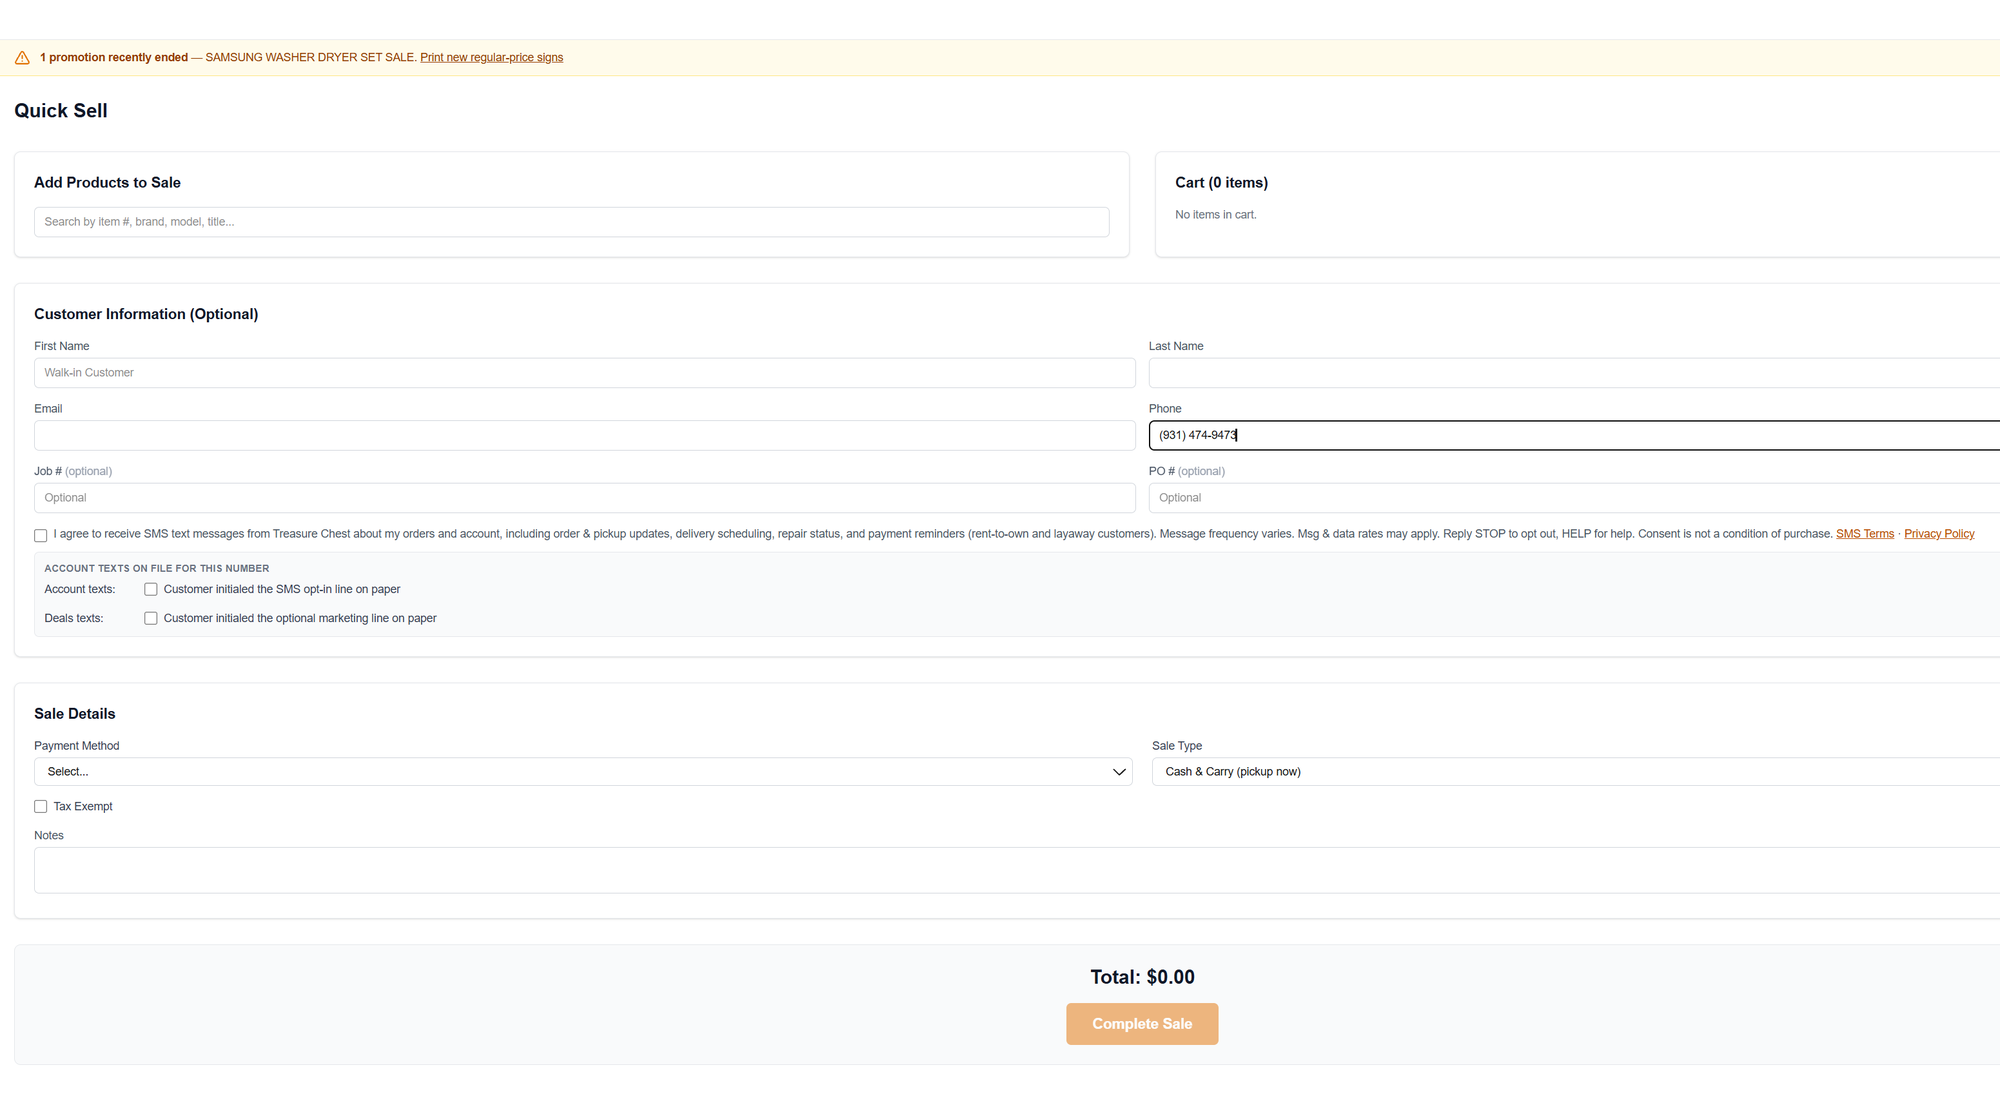Open the SMS Terms link
Viewport: 2000px width, 1112px height.
(1864, 534)
